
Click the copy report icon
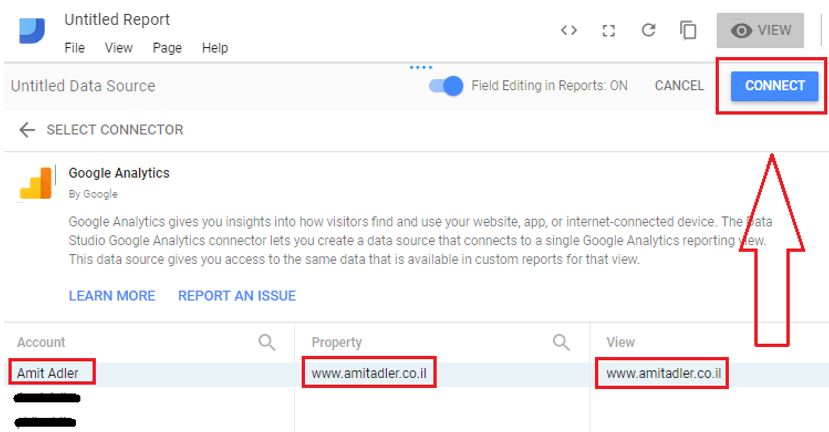[x=688, y=30]
